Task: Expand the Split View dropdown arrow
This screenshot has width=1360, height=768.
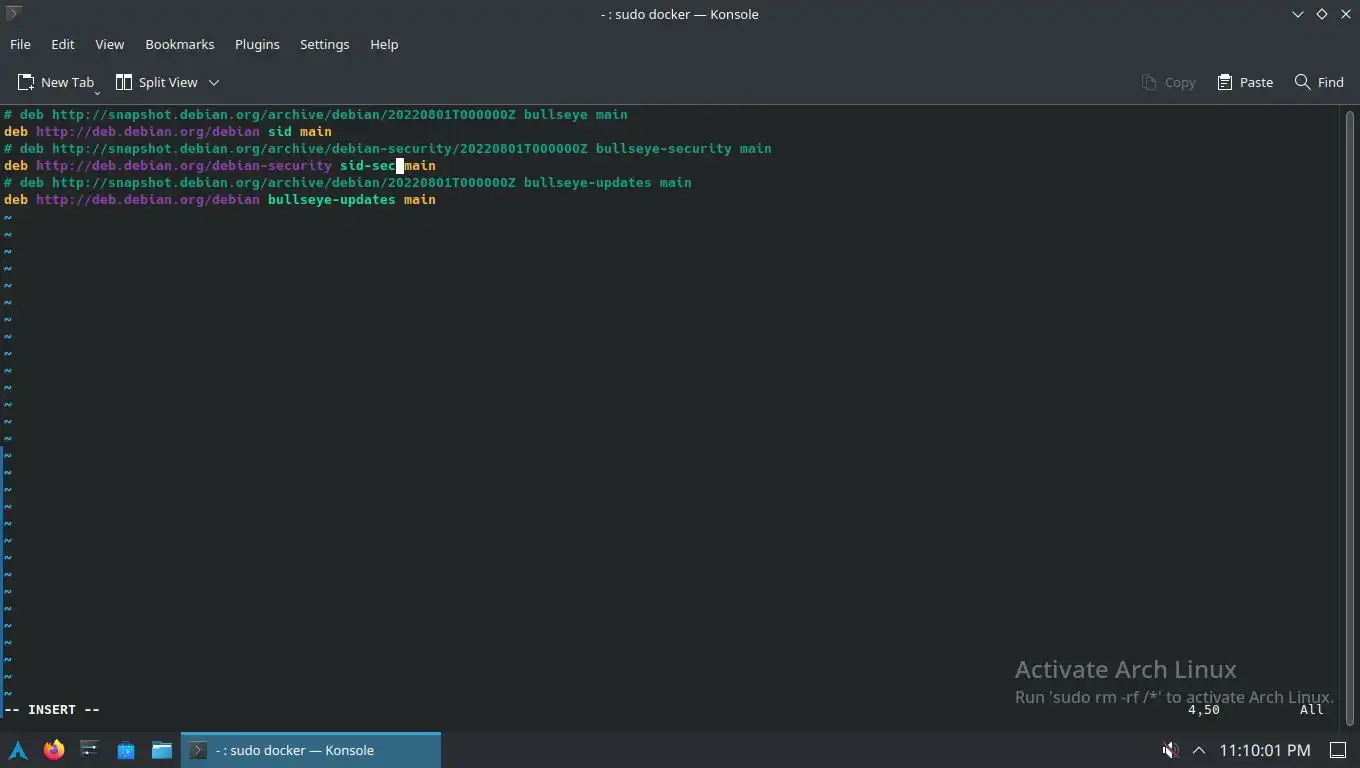Action: 214,82
